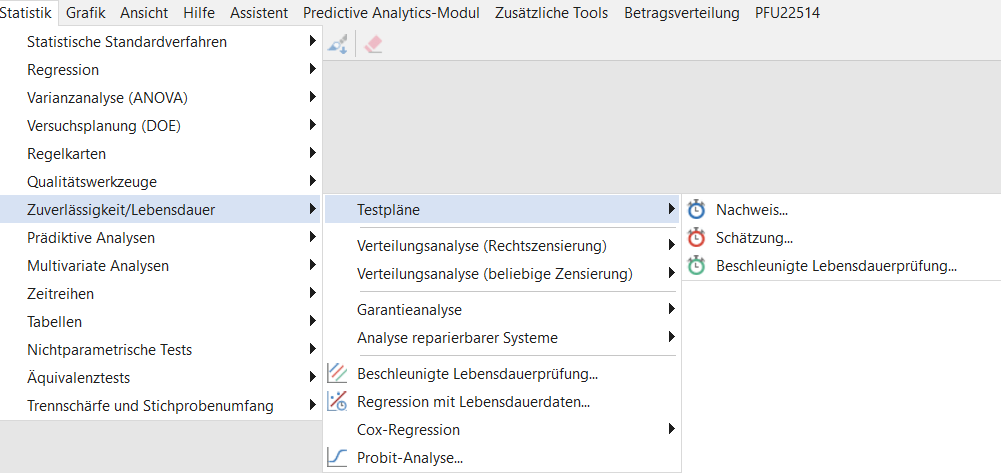This screenshot has height=473, width=1001.
Task: Expand the Regelkarten submenu arrow
Action: 312,153
